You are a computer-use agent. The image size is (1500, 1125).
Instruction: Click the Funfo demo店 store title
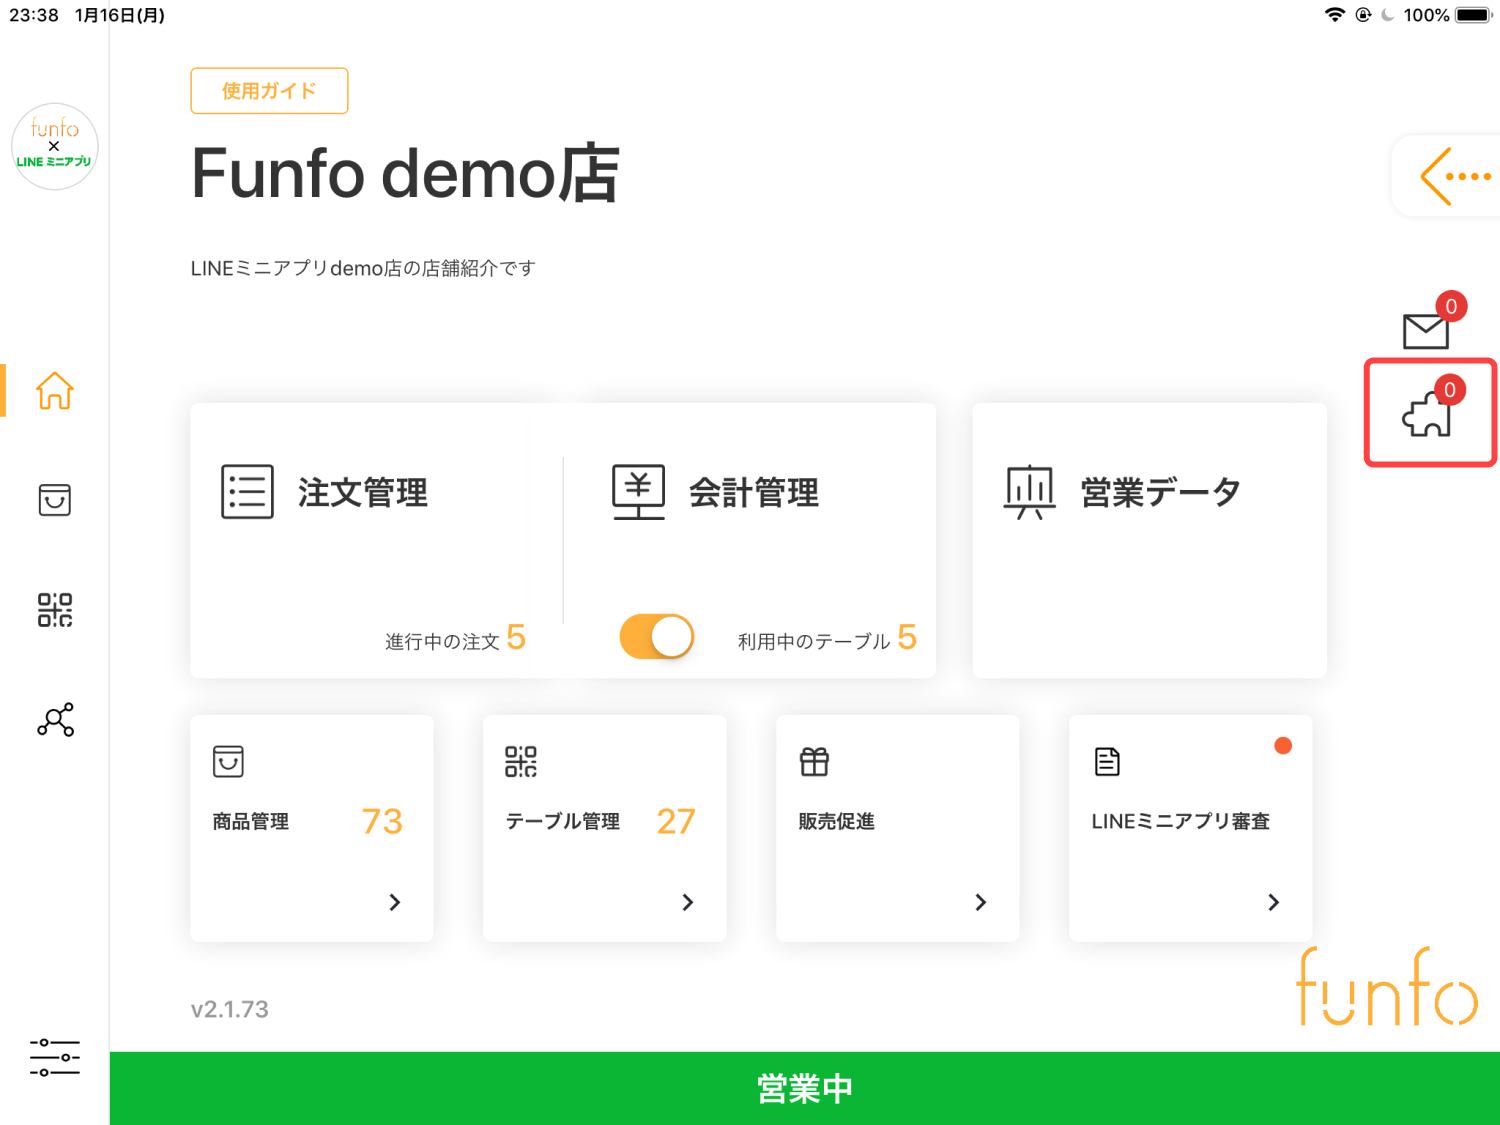click(x=405, y=174)
